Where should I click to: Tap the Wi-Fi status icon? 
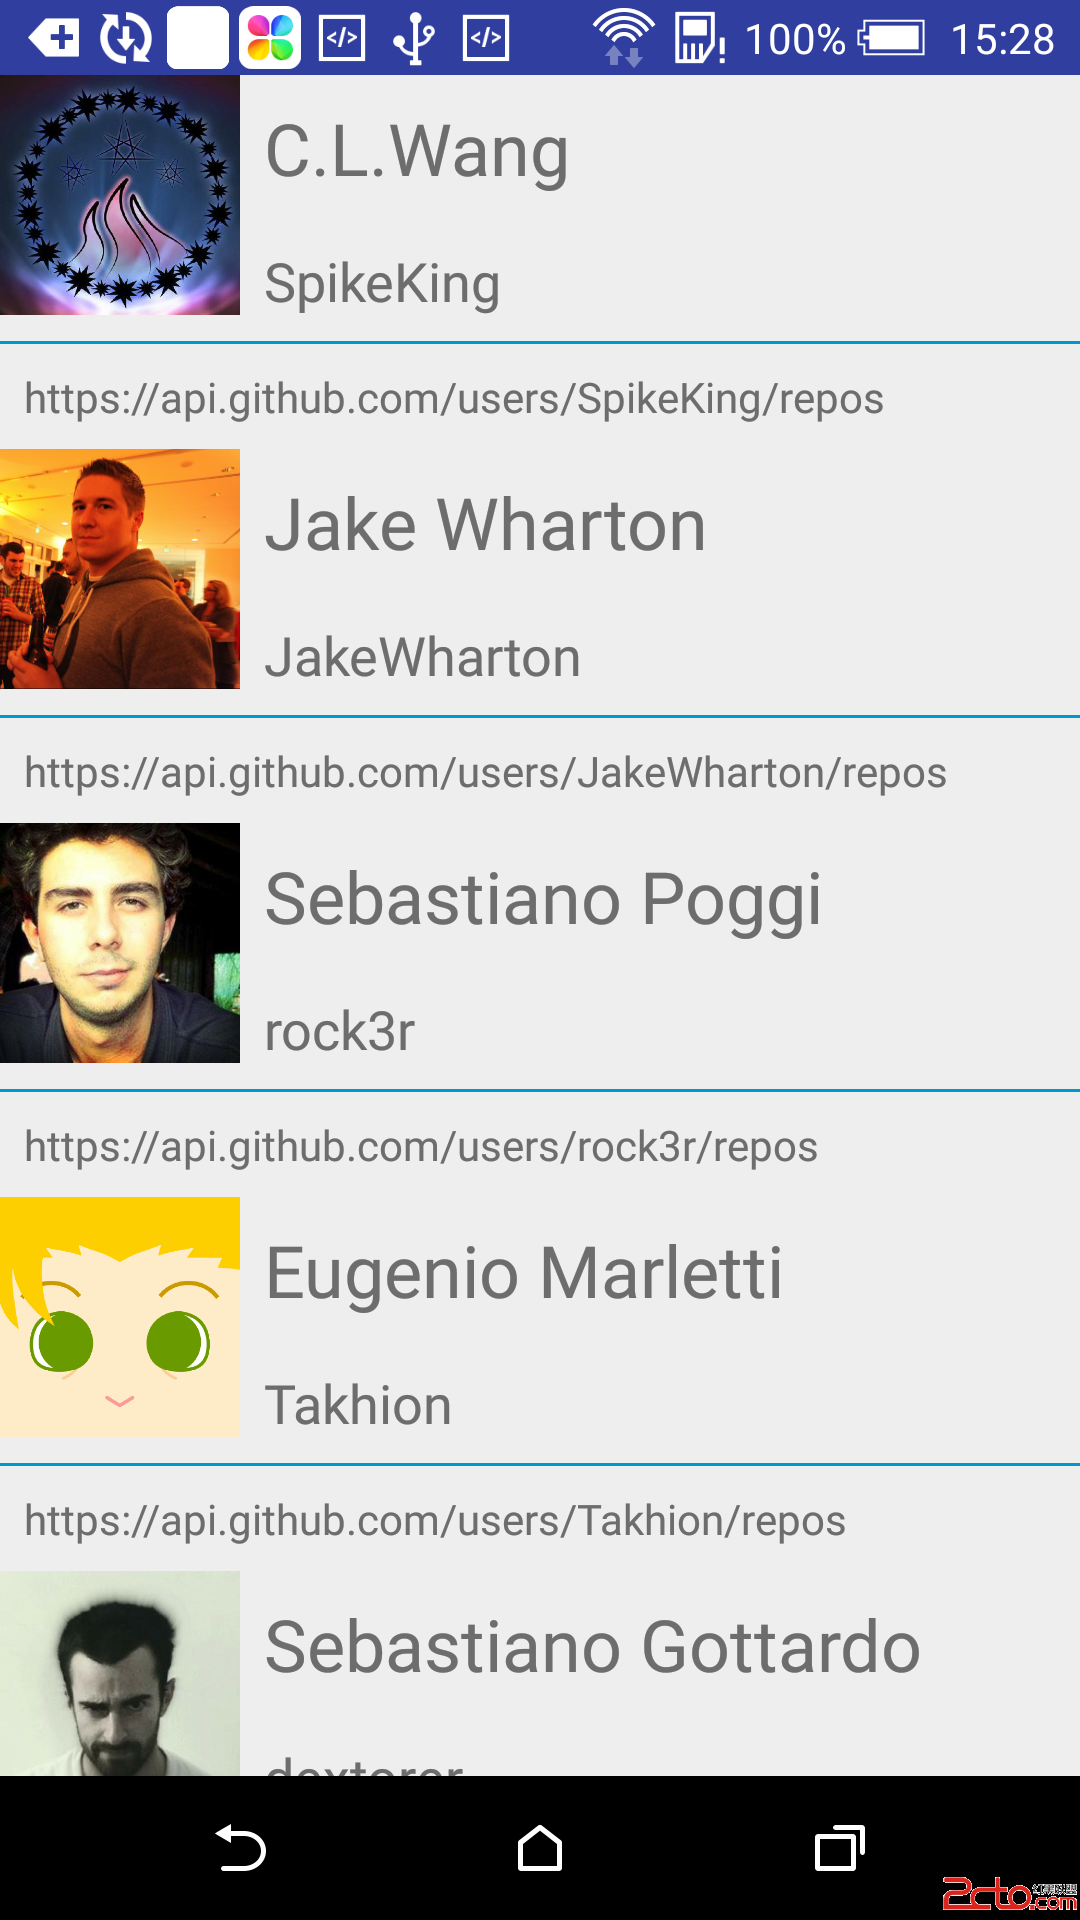coord(624,37)
